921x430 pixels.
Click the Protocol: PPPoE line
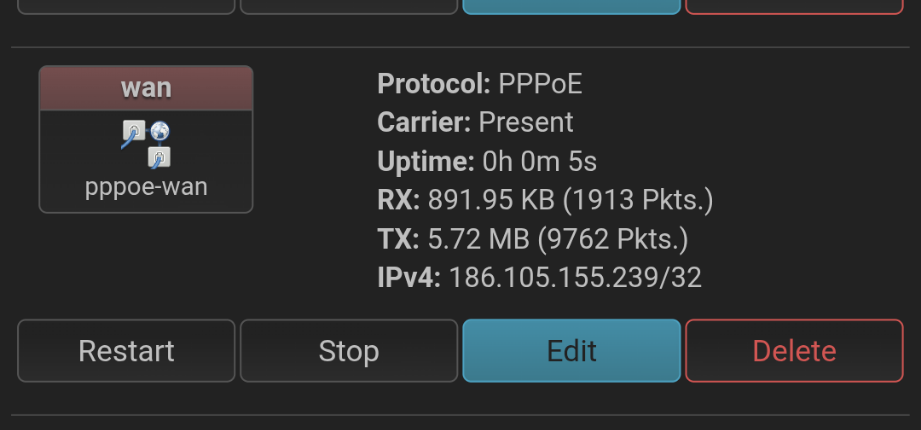(480, 84)
